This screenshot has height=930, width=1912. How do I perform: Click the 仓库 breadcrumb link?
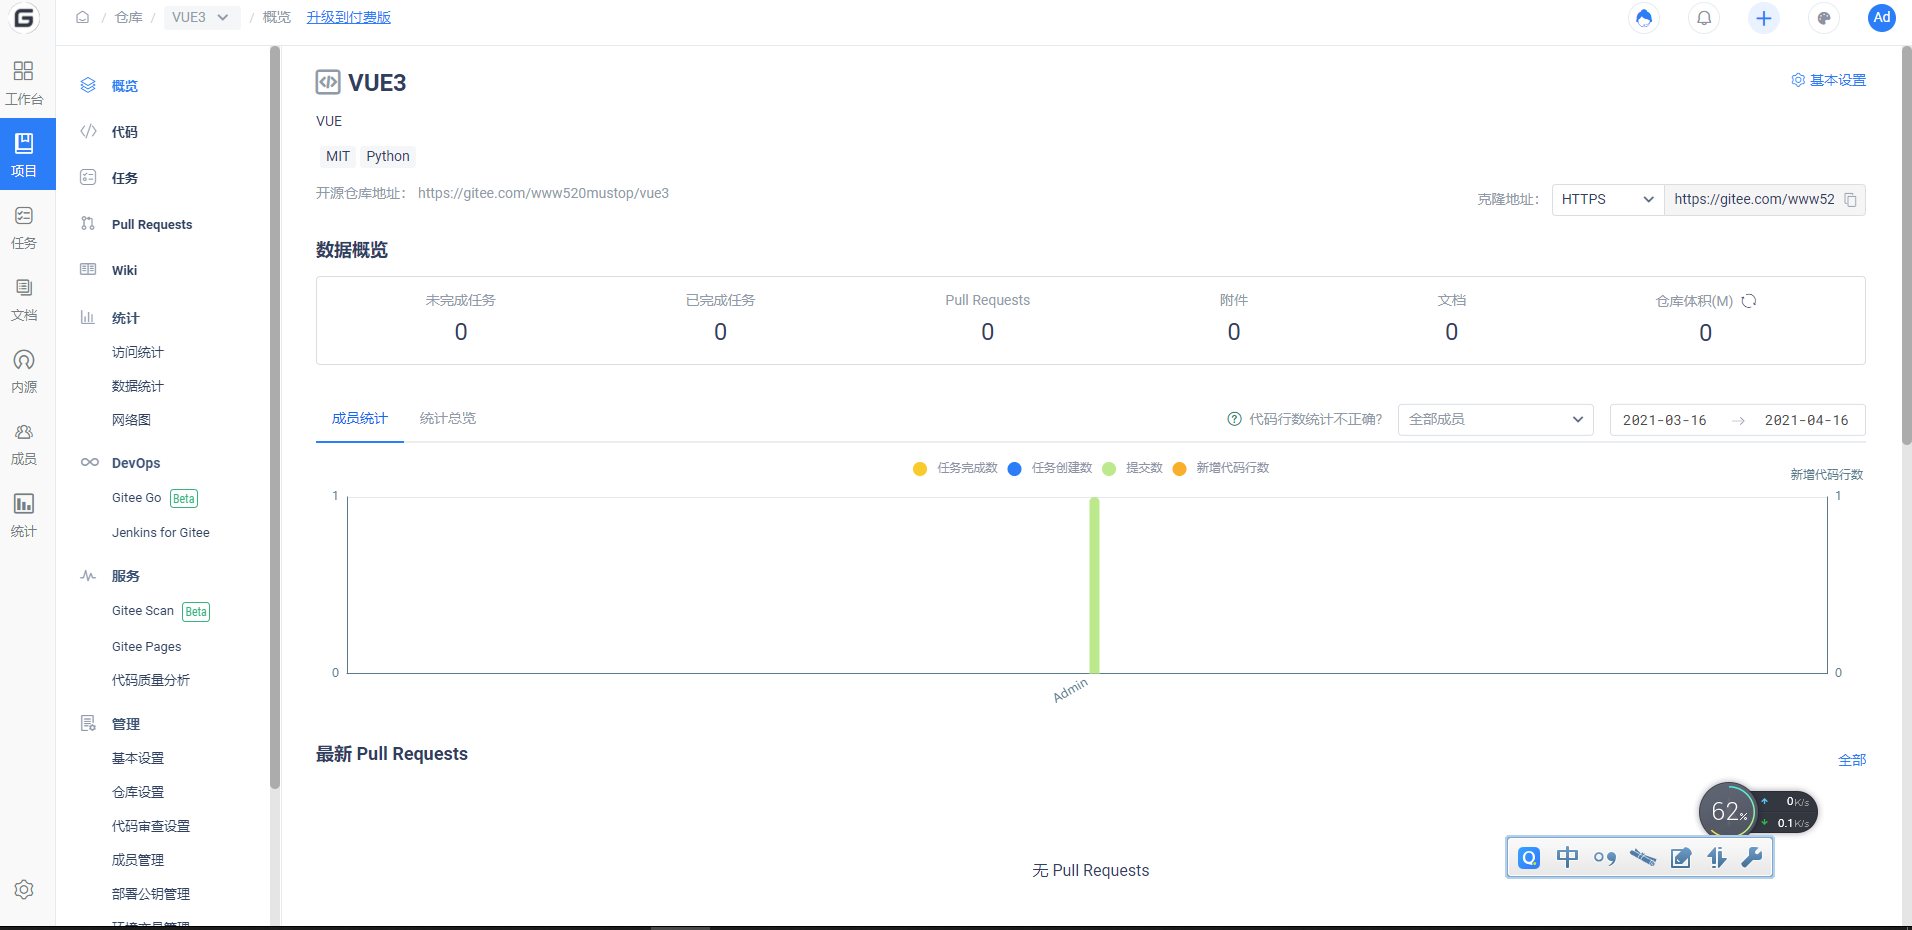tap(129, 17)
